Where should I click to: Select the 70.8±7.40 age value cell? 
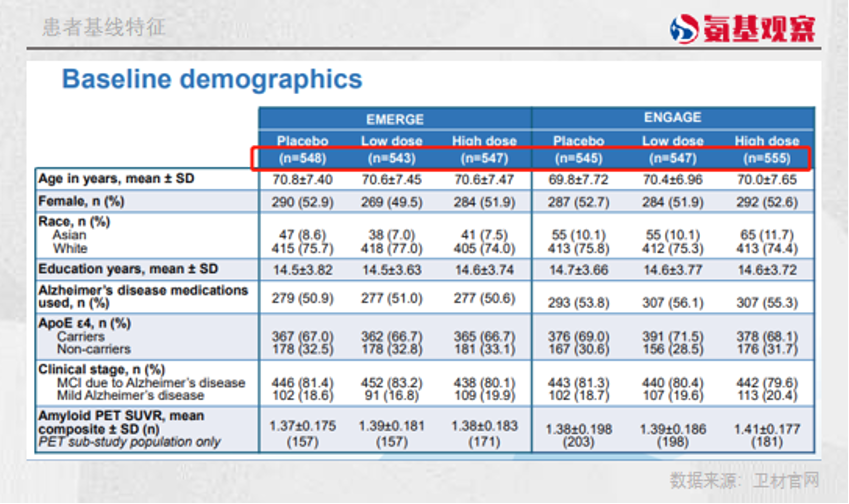click(302, 180)
